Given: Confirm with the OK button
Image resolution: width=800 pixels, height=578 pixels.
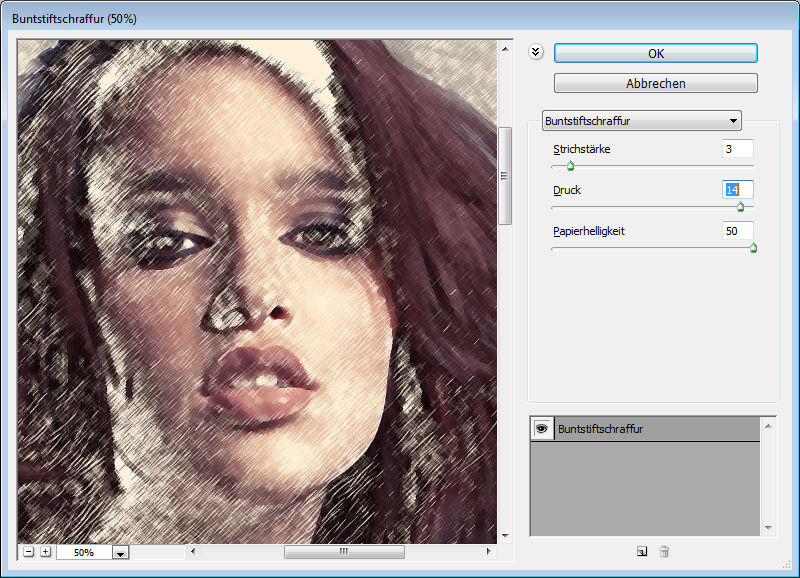Looking at the screenshot, I should click(656, 54).
